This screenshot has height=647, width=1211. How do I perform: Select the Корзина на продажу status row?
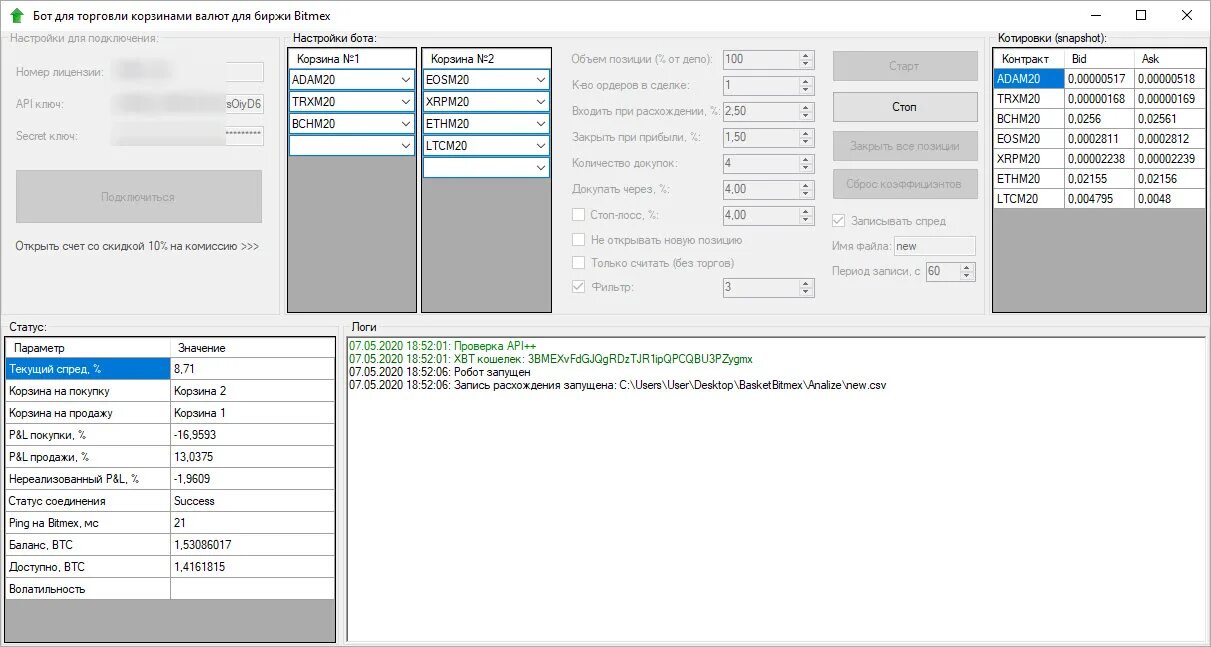click(x=170, y=413)
